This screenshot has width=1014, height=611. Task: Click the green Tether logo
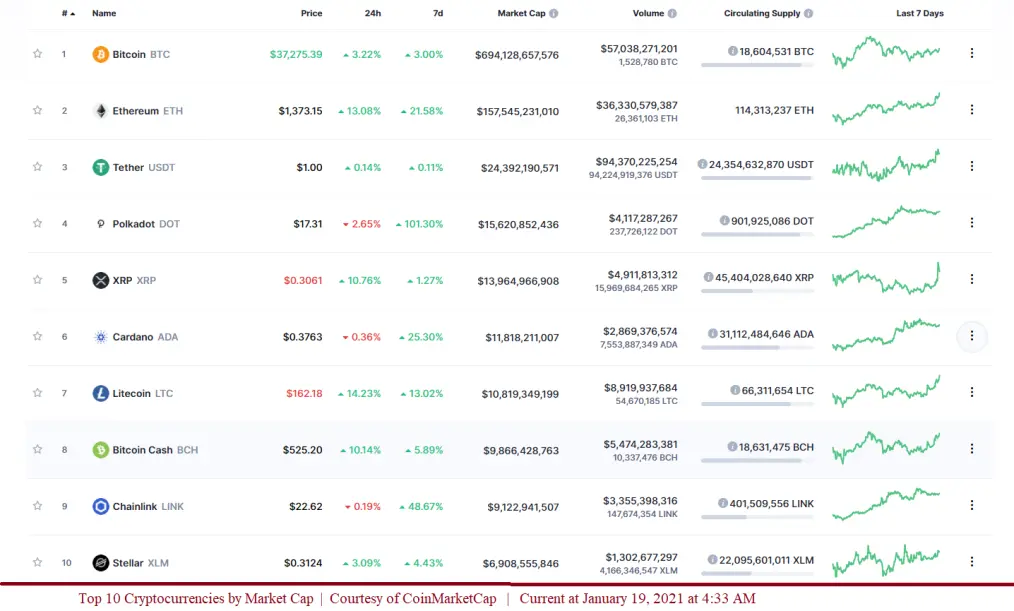[100, 167]
